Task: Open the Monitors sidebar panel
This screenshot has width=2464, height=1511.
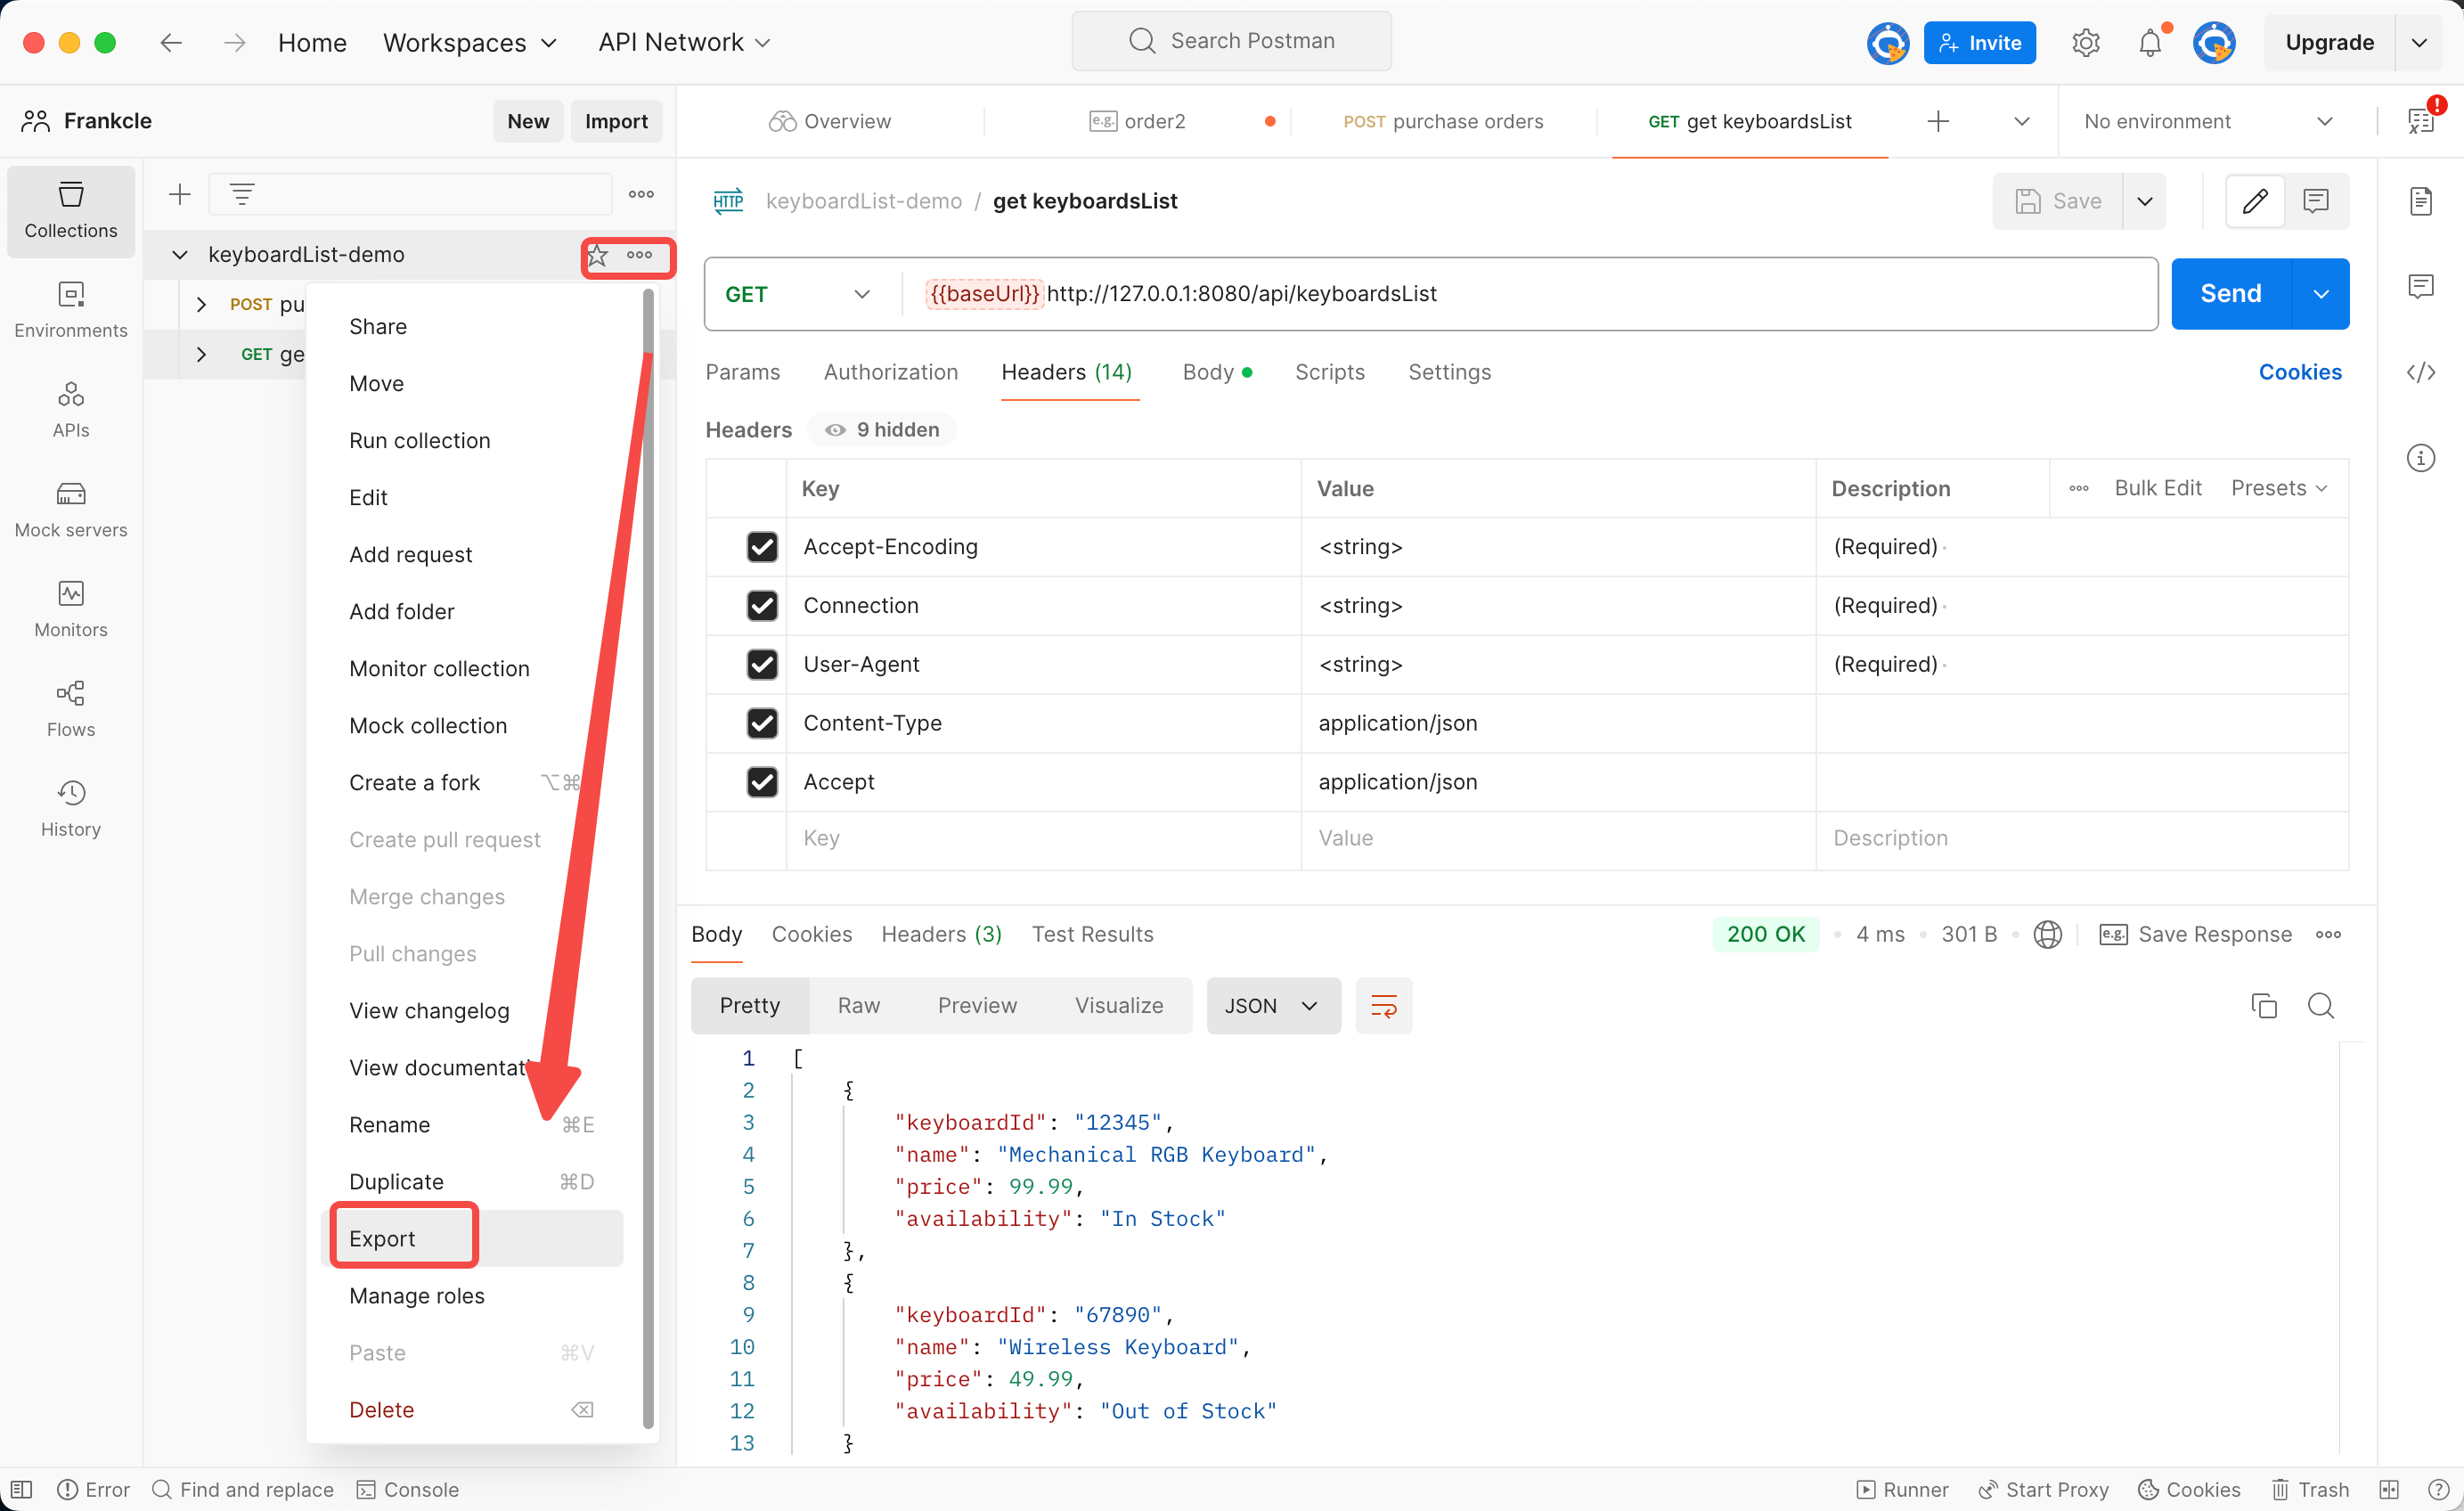Action: [x=71, y=610]
